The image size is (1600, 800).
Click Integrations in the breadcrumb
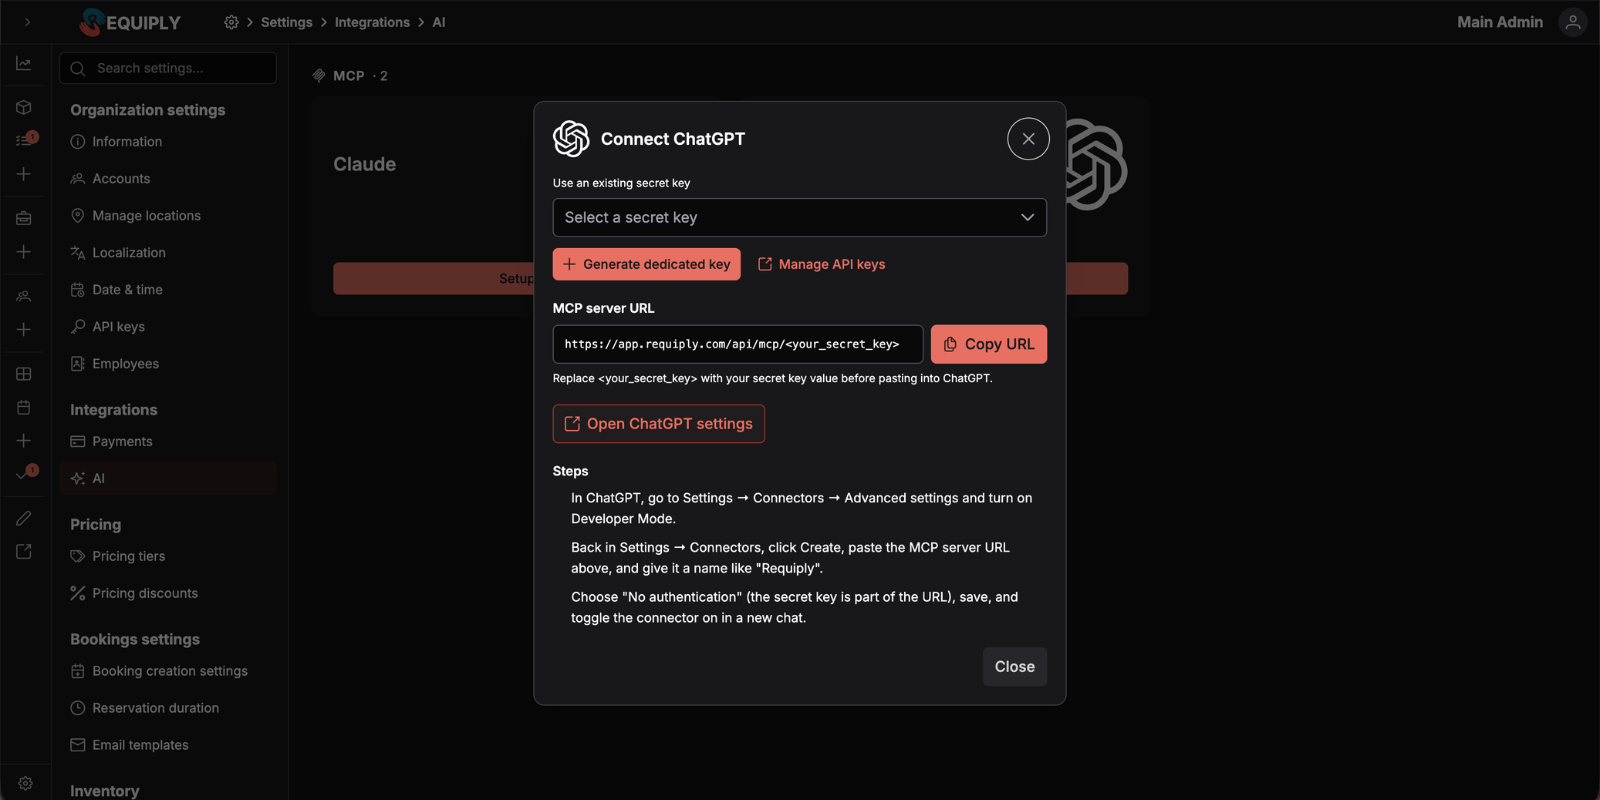(372, 22)
